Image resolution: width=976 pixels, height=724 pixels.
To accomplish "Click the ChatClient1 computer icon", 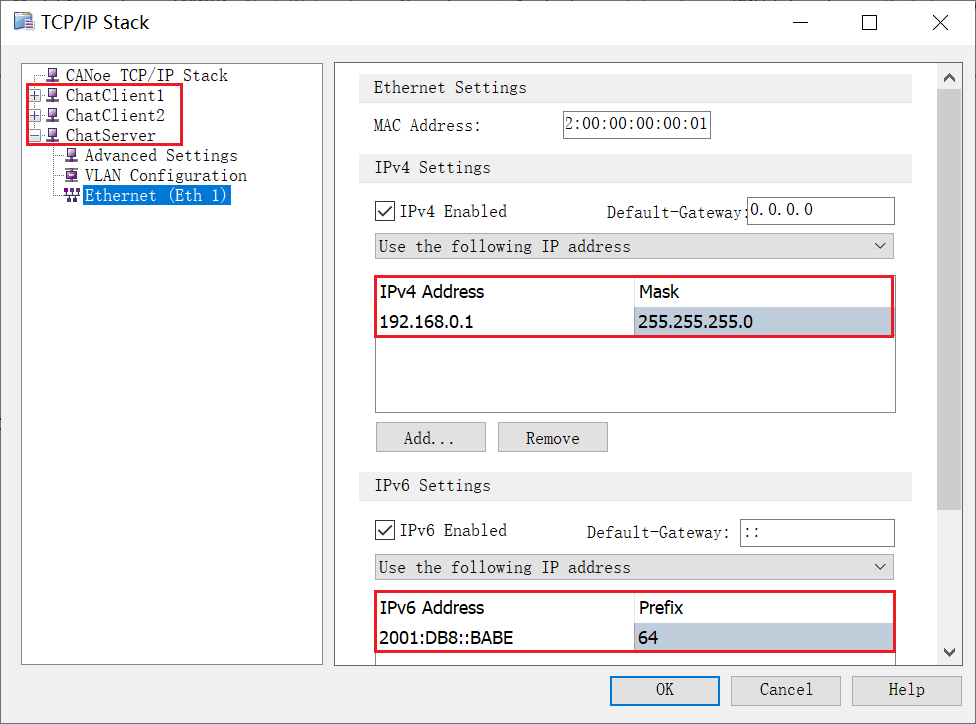I will click(50, 95).
